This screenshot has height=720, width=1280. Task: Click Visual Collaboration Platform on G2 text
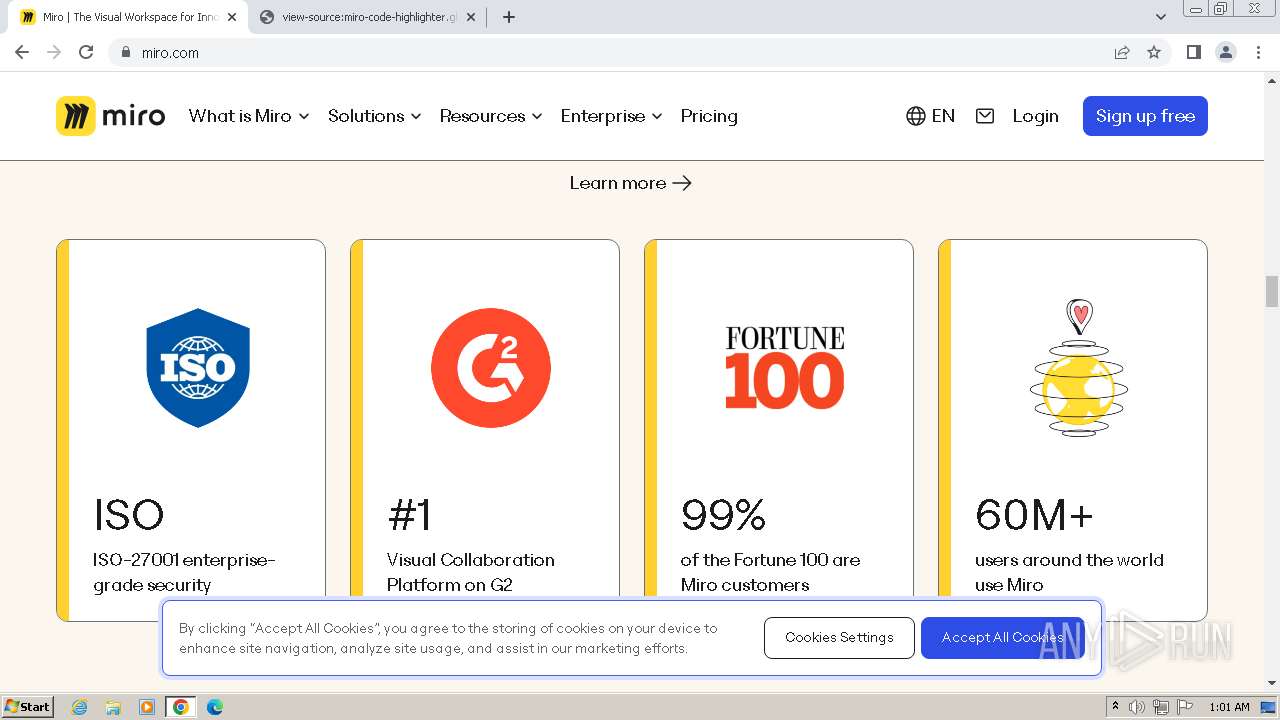(x=471, y=572)
